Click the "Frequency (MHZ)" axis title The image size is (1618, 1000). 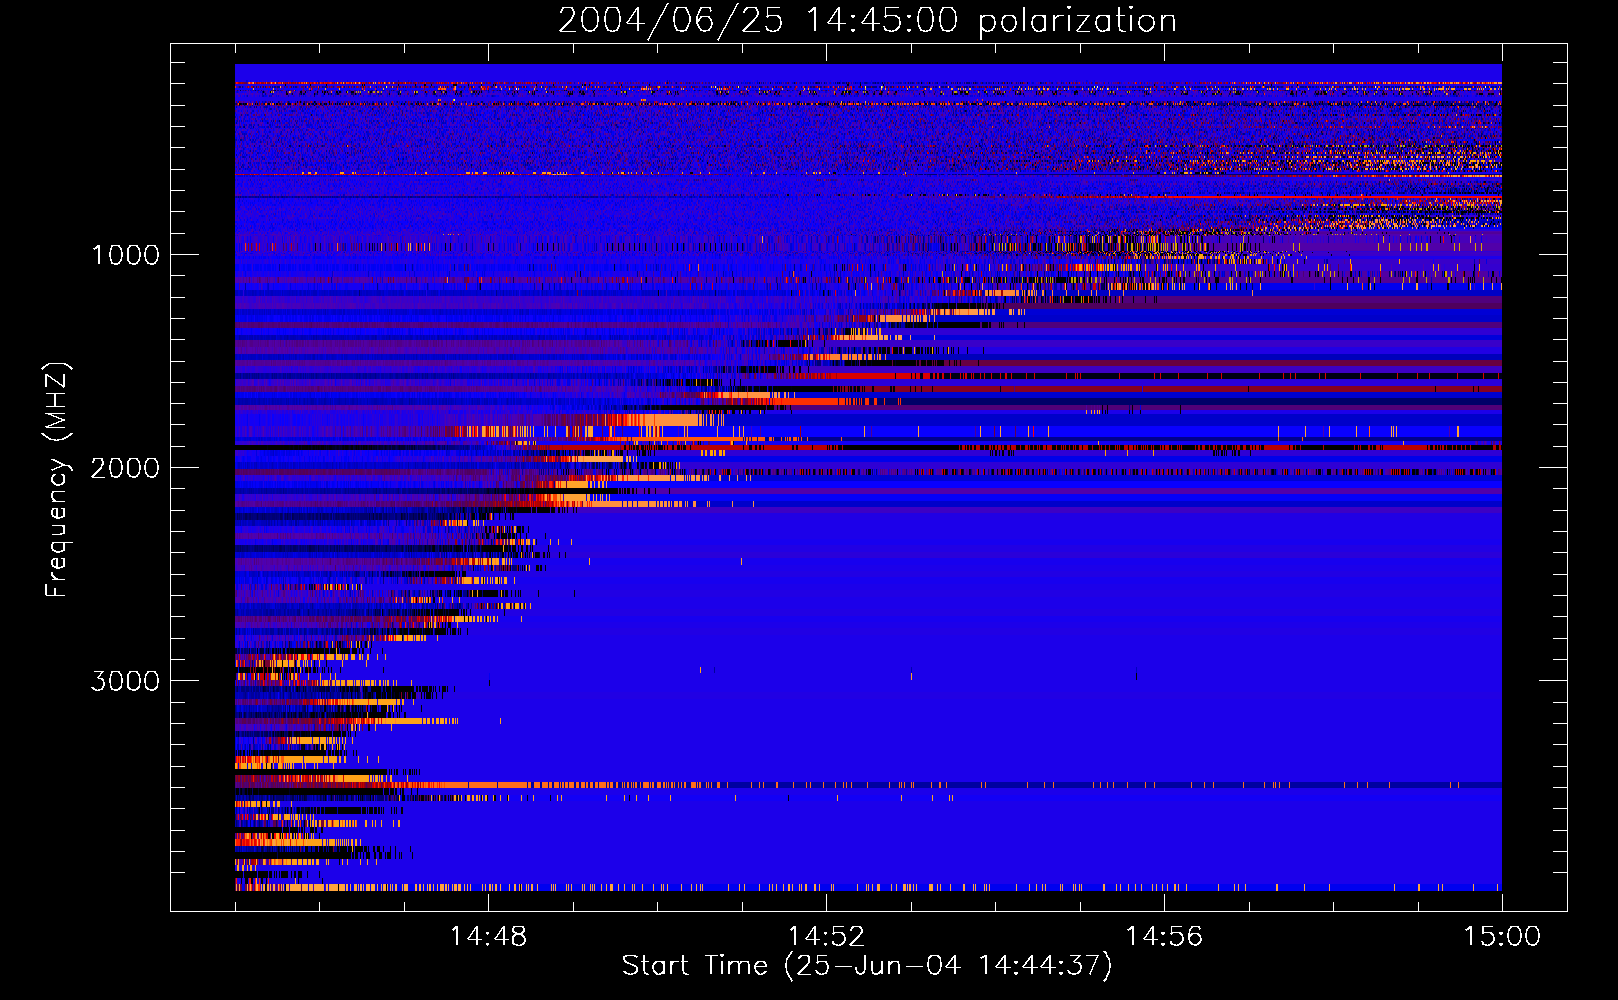[x=57, y=479]
